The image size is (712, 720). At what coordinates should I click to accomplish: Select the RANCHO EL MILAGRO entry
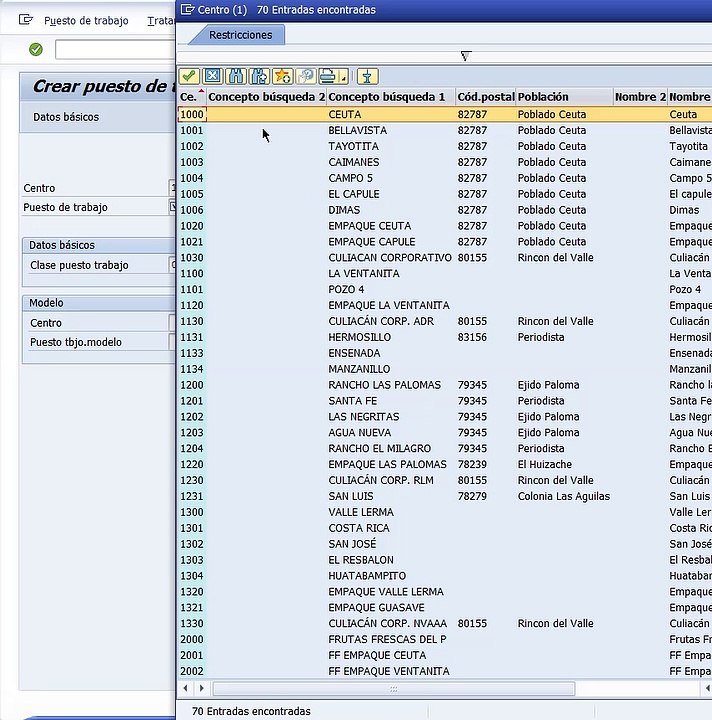(x=379, y=449)
